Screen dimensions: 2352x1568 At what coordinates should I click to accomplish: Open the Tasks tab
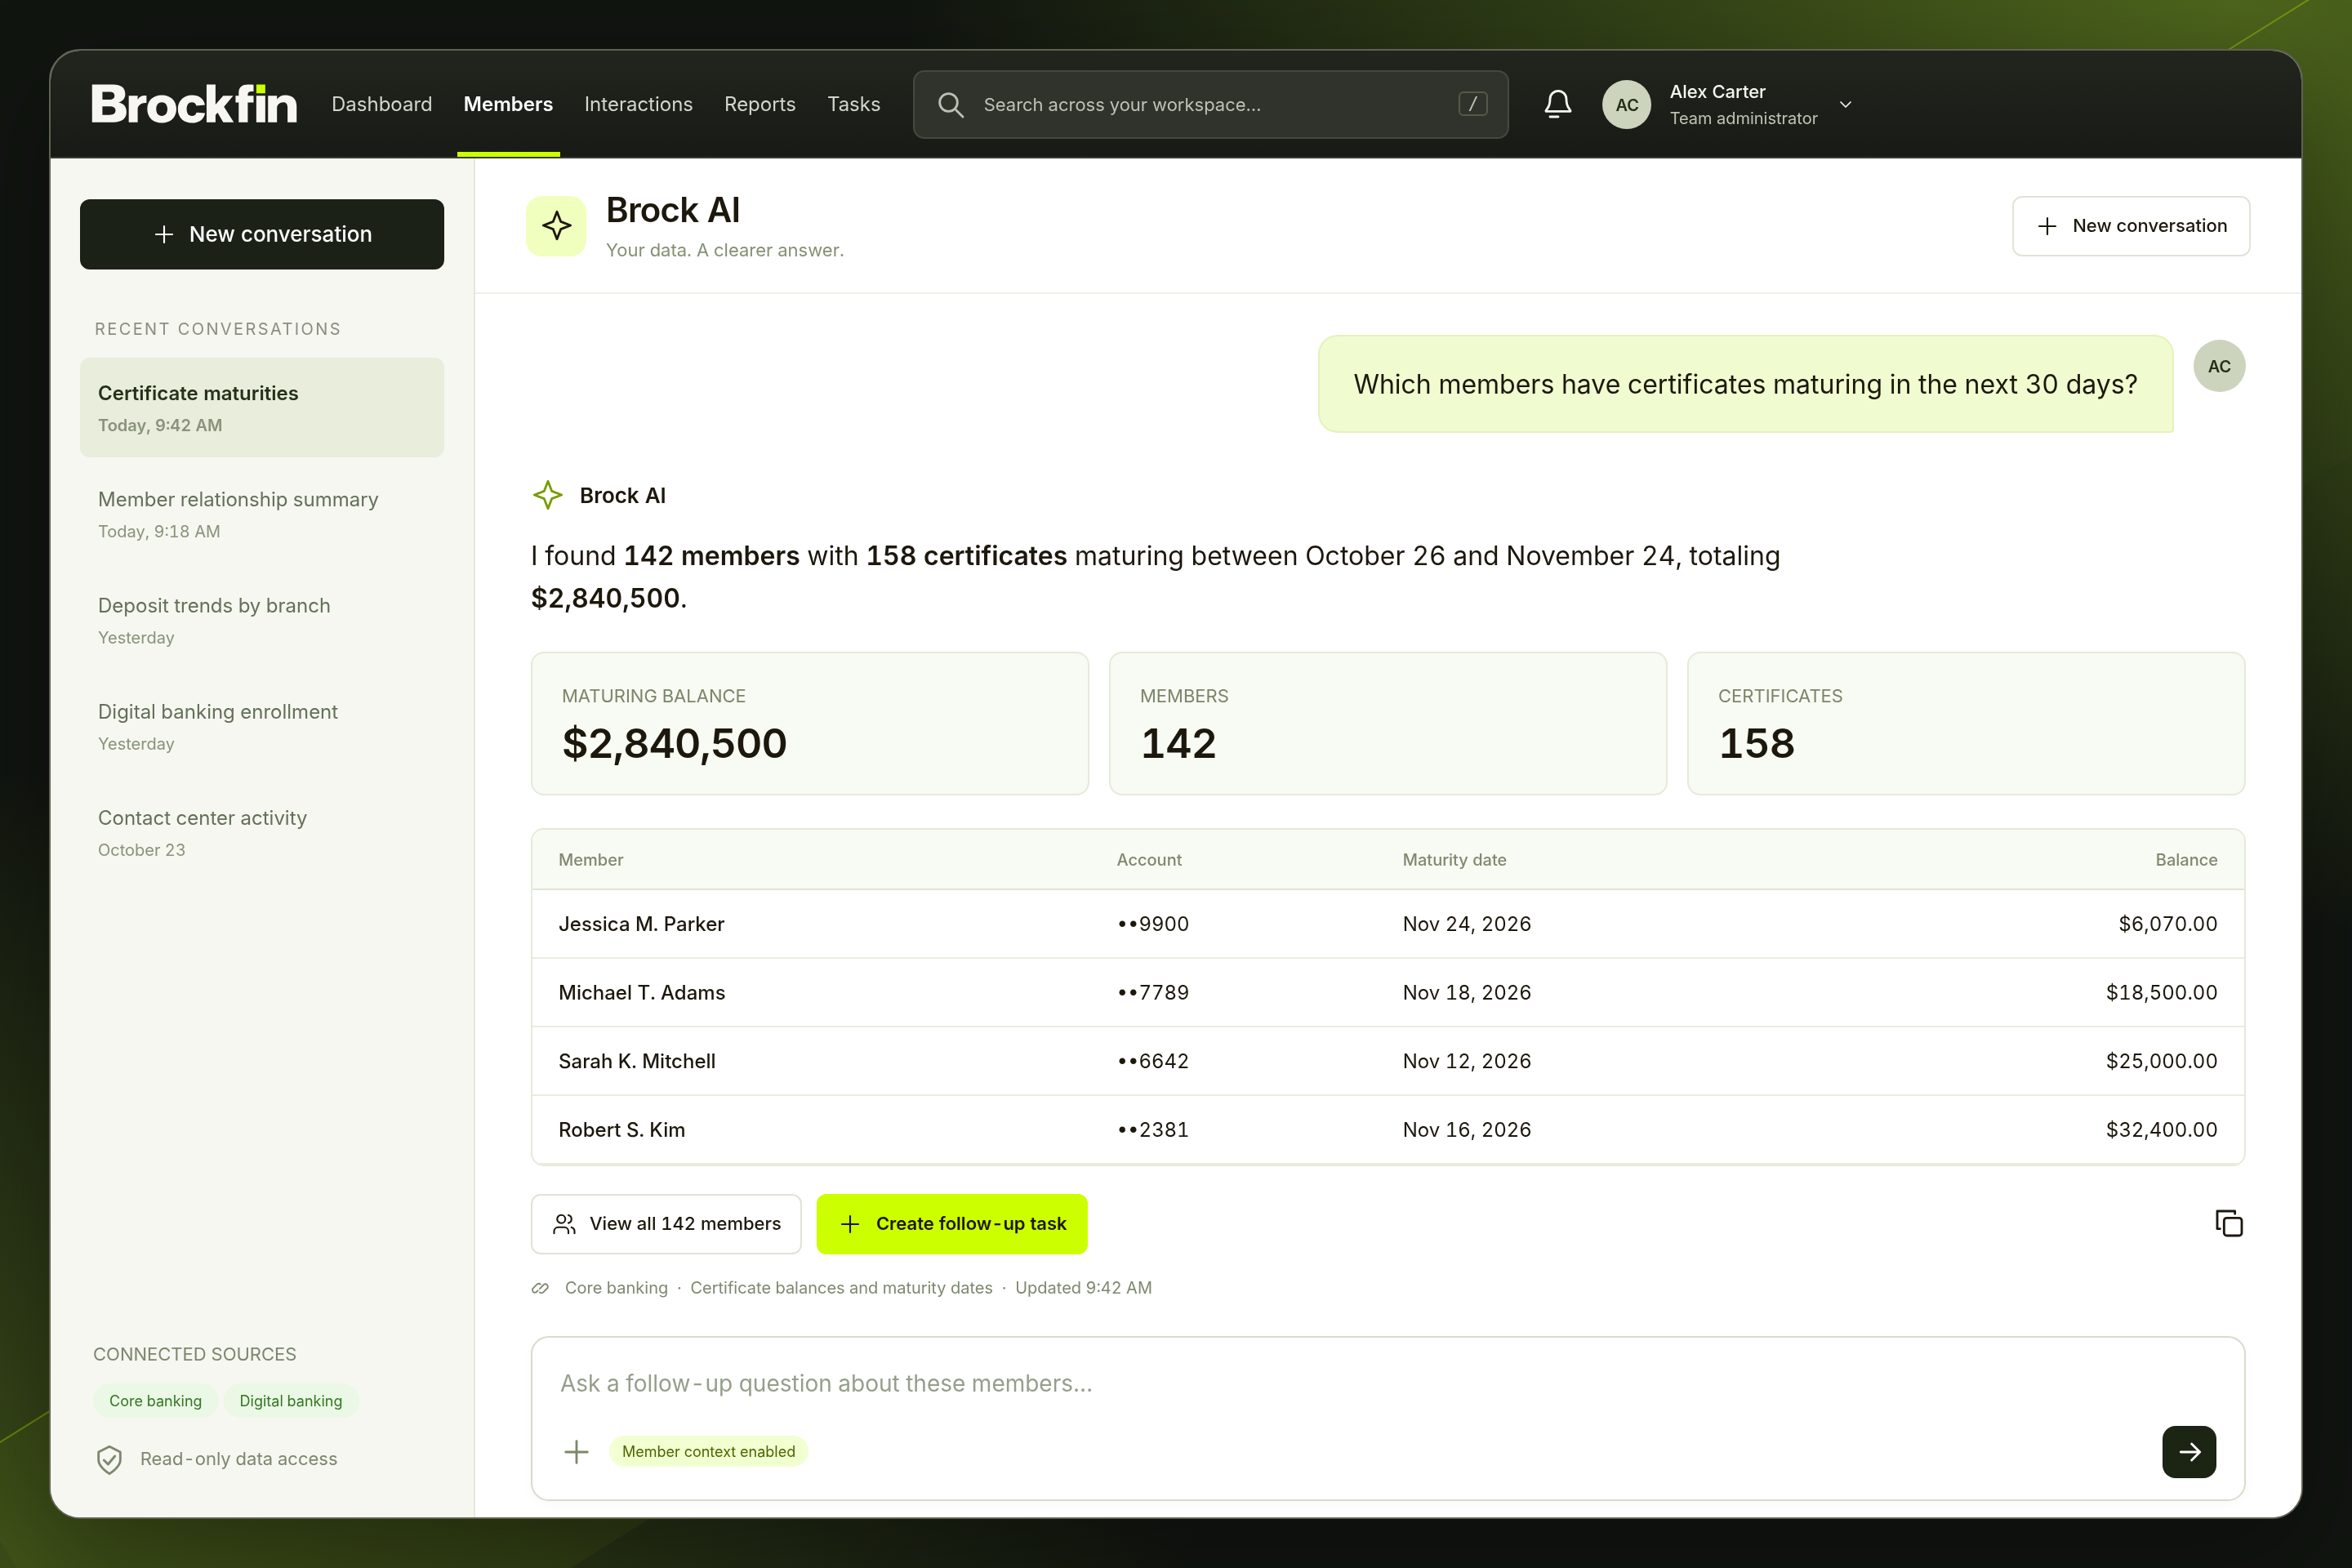coord(854,104)
